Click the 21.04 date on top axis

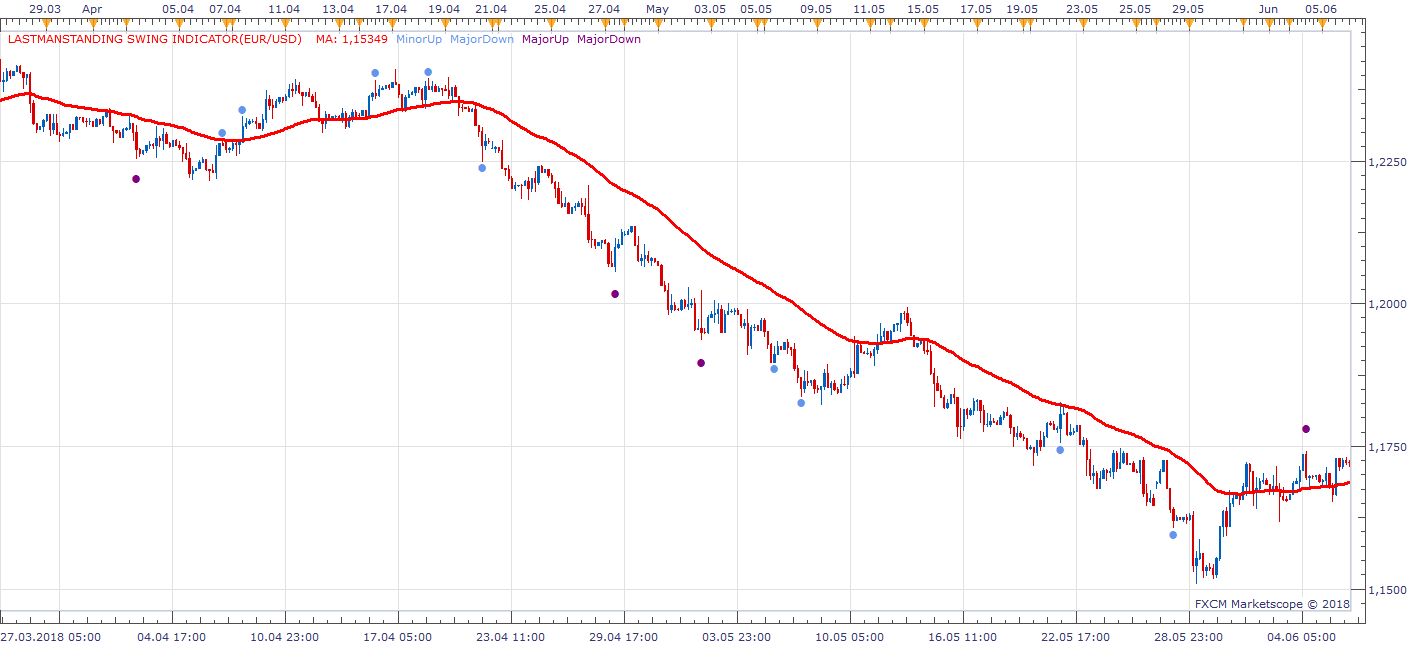[x=491, y=9]
